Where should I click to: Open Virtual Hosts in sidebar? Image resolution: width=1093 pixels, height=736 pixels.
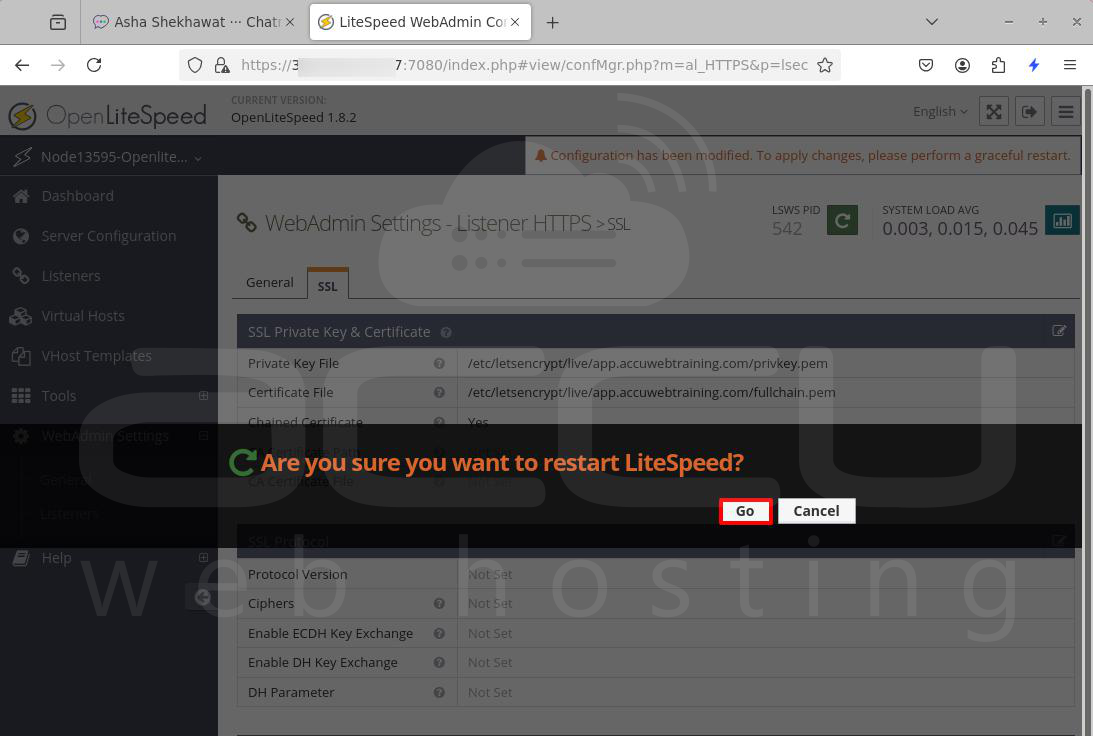click(x=83, y=316)
